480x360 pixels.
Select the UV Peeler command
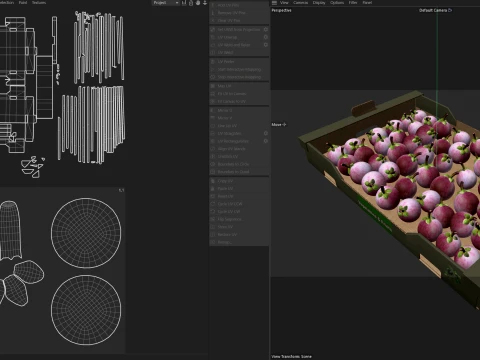point(239,62)
